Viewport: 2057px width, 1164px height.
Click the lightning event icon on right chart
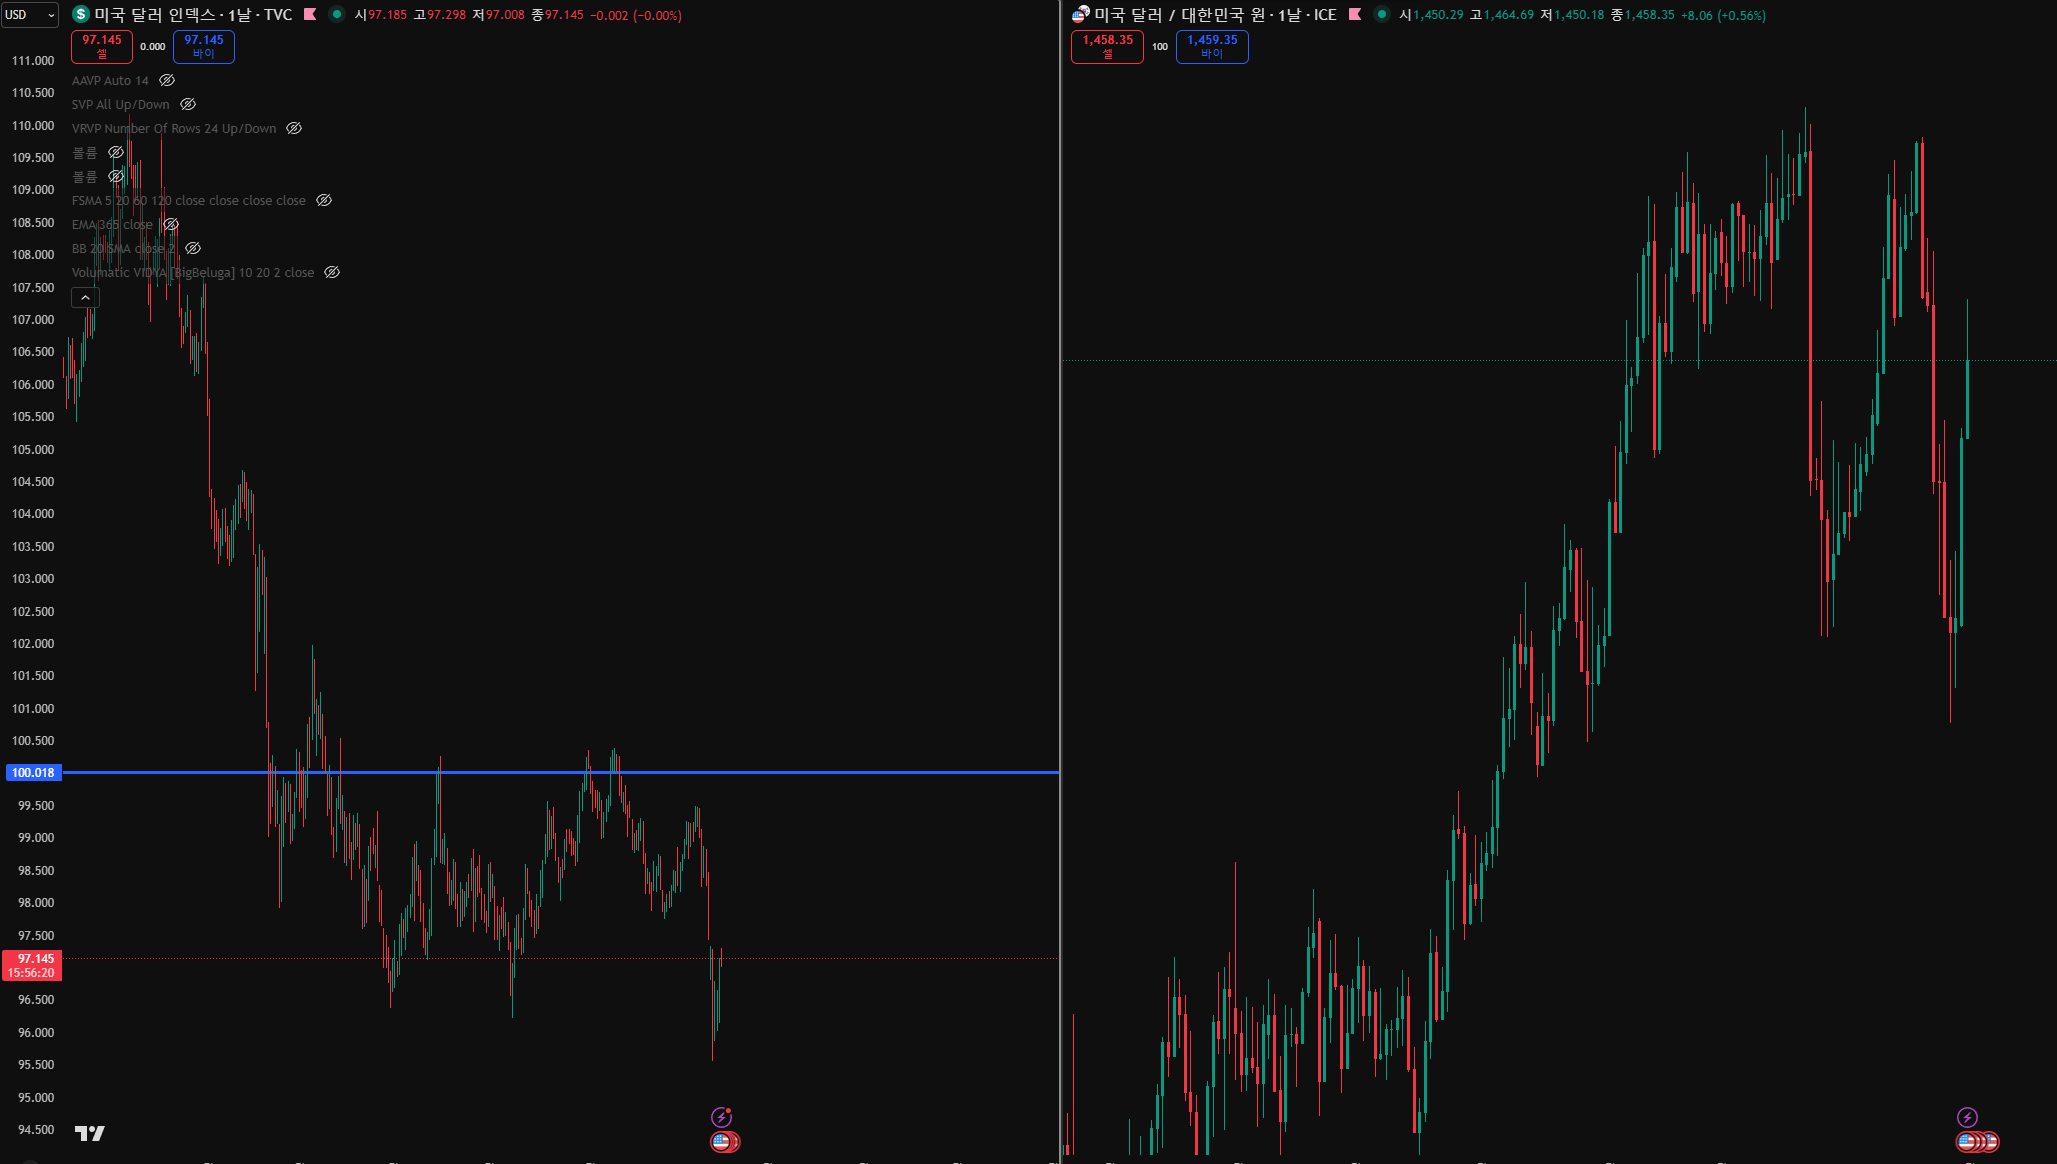(1967, 1117)
